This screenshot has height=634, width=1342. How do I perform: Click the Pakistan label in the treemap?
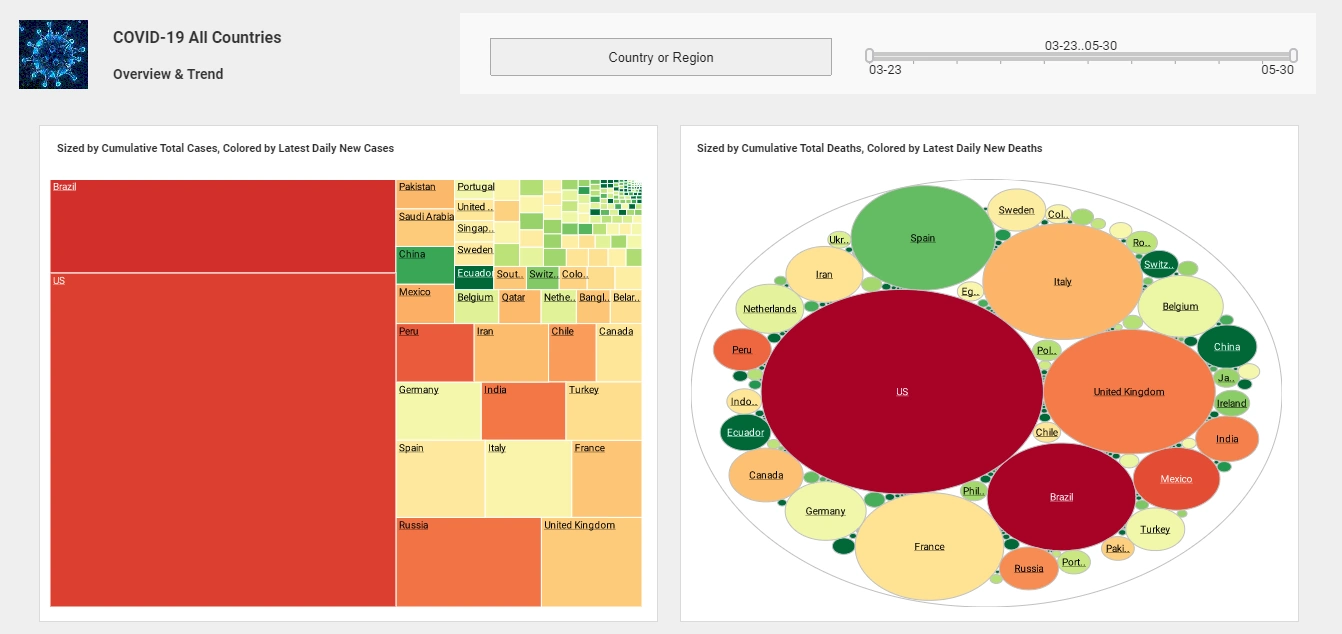coord(417,187)
